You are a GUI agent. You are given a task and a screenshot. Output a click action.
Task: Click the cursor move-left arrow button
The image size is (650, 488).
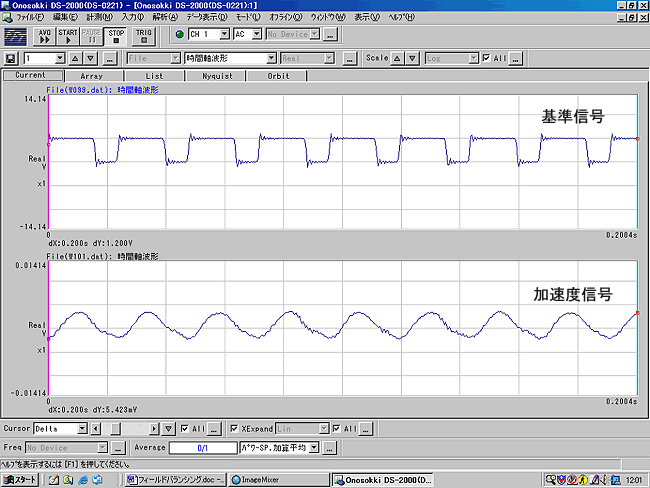96,429
